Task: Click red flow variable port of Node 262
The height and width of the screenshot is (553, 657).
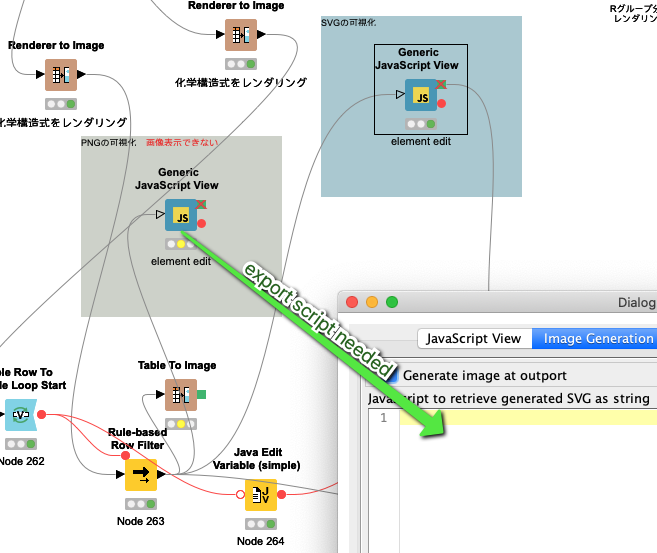Action: point(41,414)
